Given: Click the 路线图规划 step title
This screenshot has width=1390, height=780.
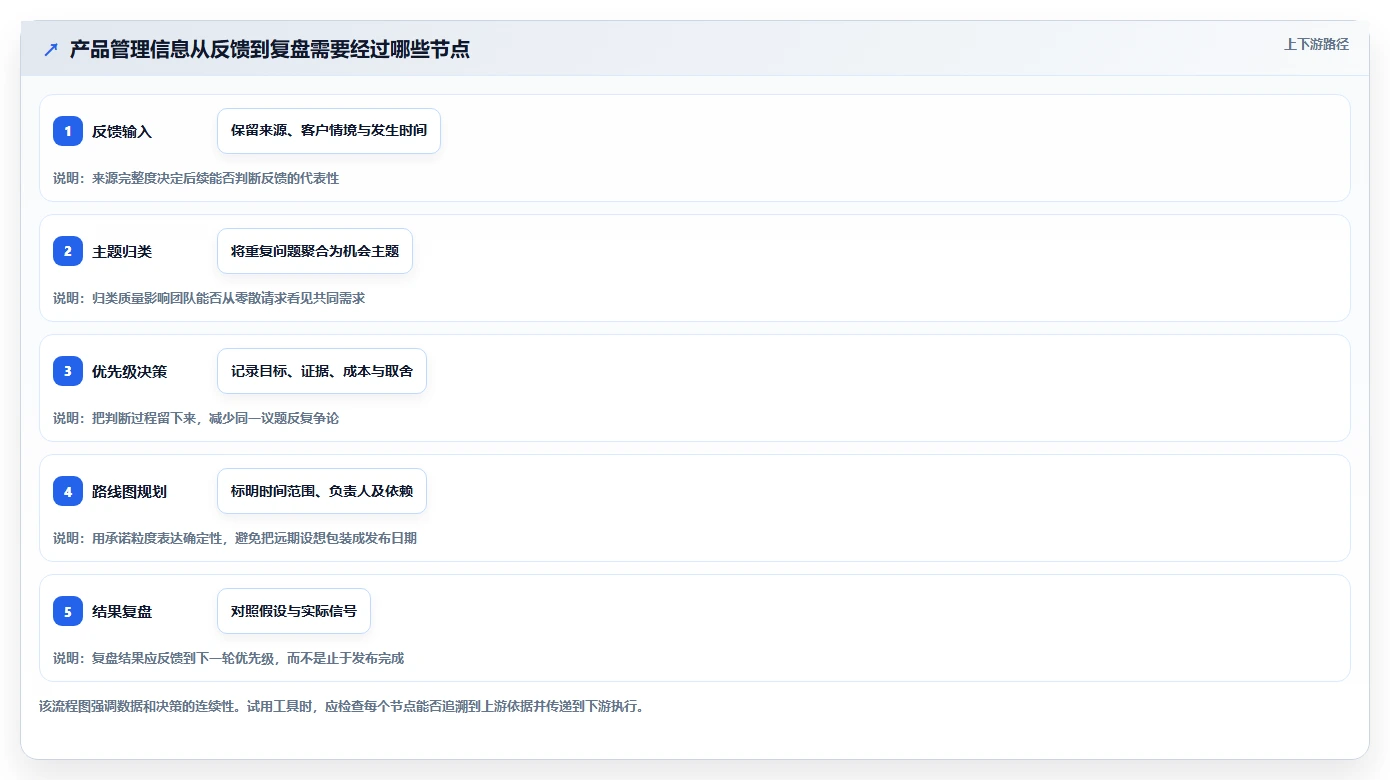Looking at the screenshot, I should coord(129,491).
